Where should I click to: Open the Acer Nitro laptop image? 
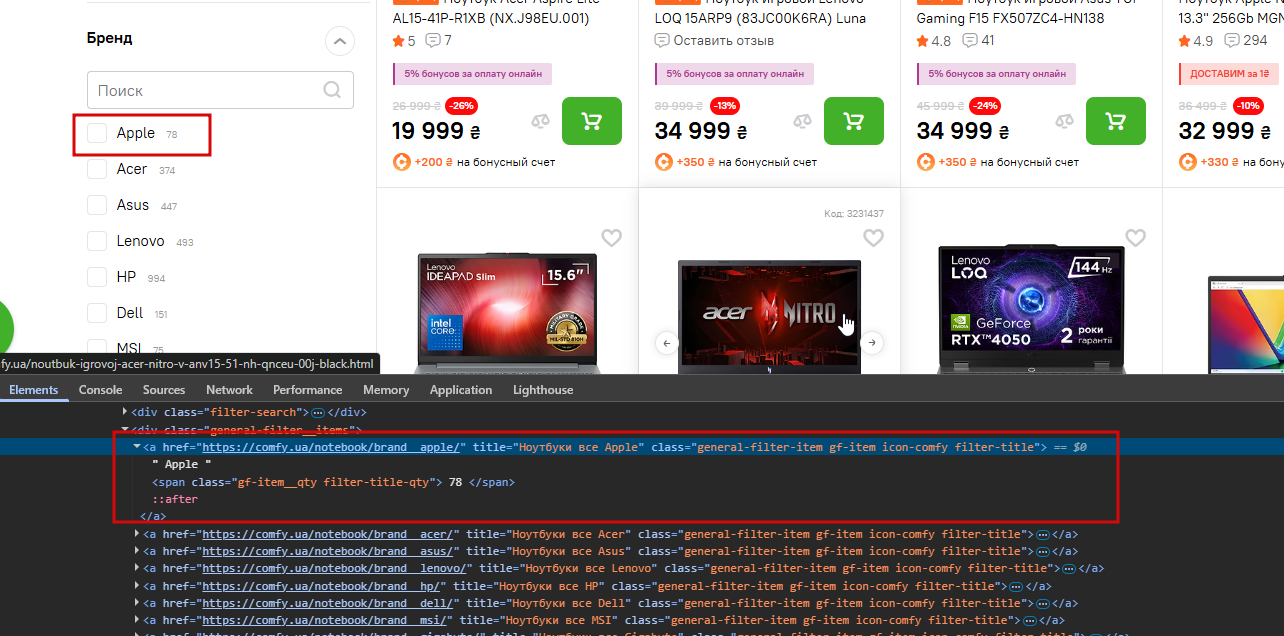click(x=769, y=317)
